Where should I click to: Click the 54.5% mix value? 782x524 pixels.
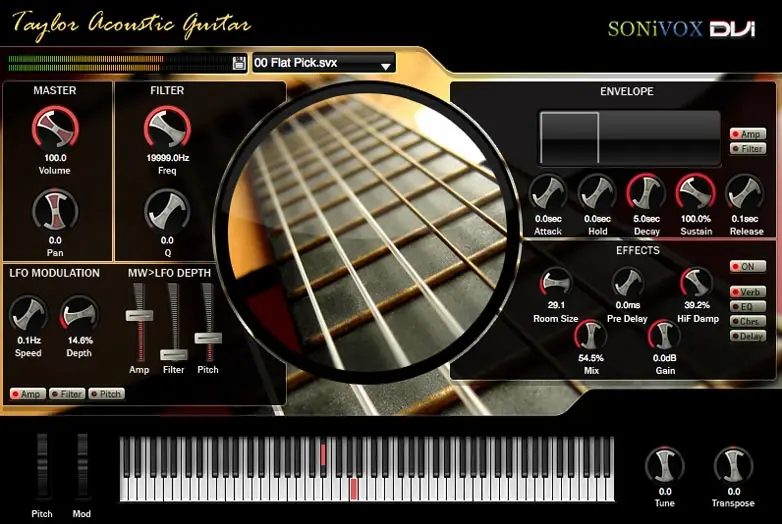tap(591, 358)
